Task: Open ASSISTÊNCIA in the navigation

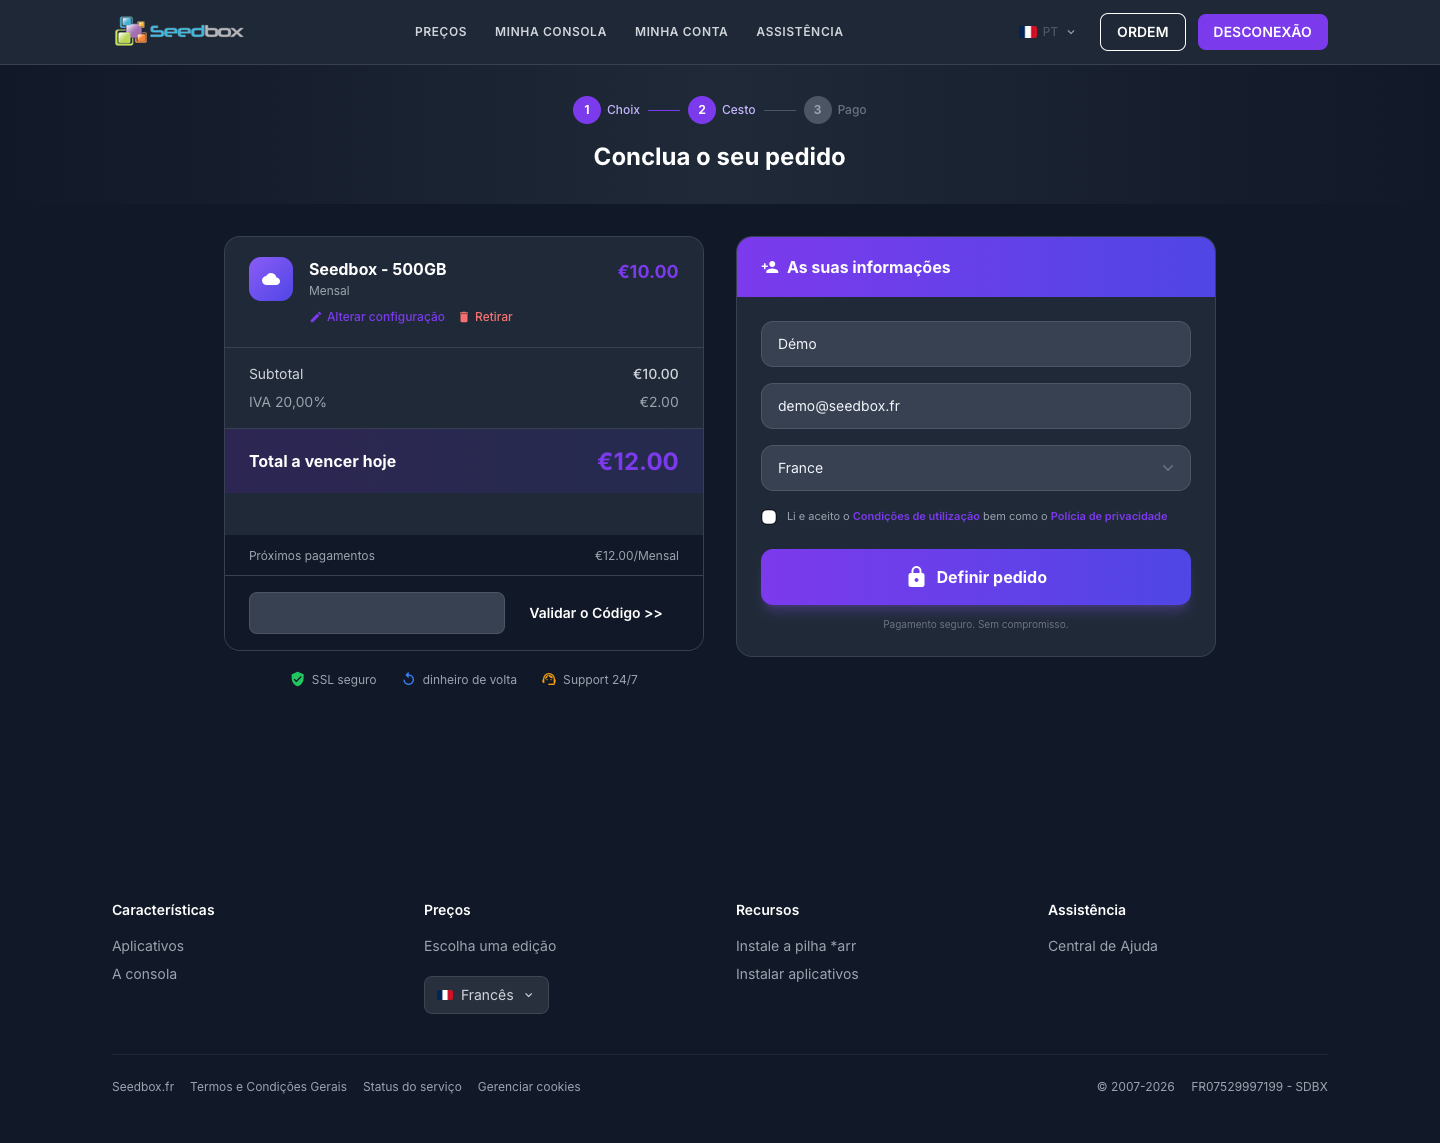Action: pyautogui.click(x=800, y=32)
